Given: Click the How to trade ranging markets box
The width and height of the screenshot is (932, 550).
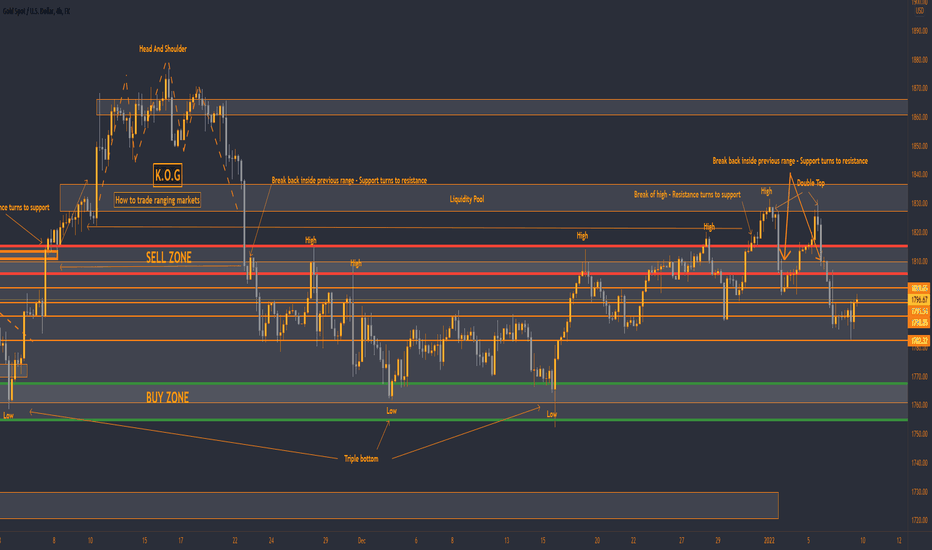Looking at the screenshot, I should [x=158, y=200].
